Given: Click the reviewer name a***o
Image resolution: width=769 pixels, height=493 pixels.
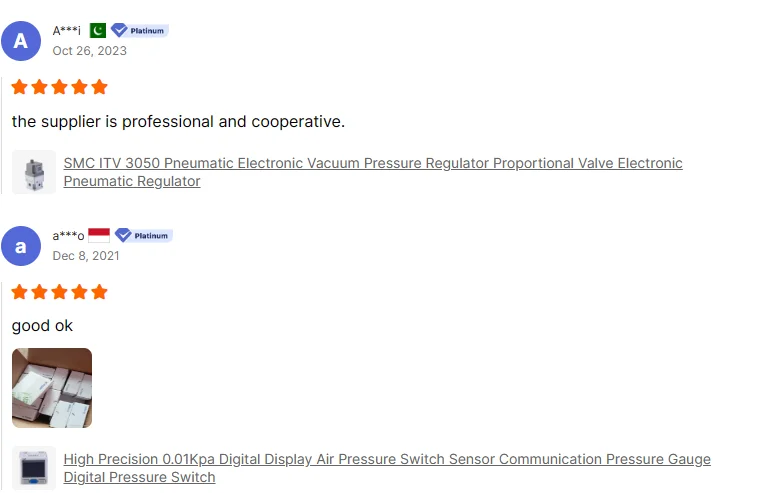Looking at the screenshot, I should 68,236.
